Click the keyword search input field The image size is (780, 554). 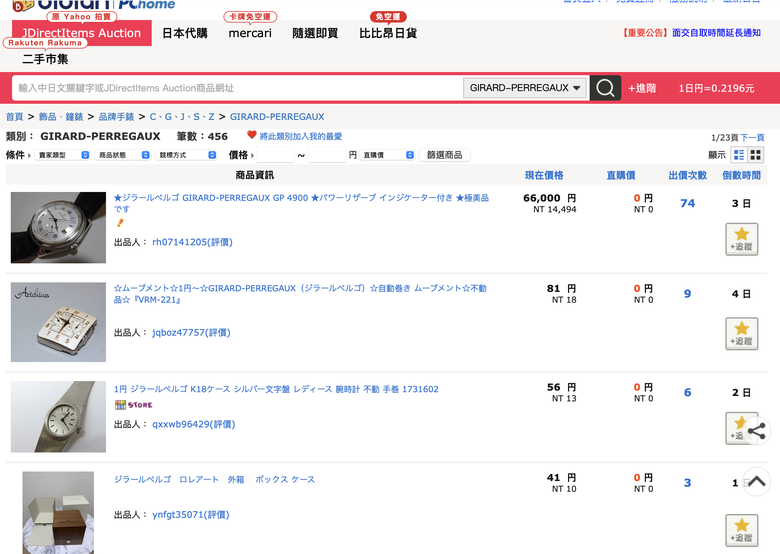coord(237,88)
